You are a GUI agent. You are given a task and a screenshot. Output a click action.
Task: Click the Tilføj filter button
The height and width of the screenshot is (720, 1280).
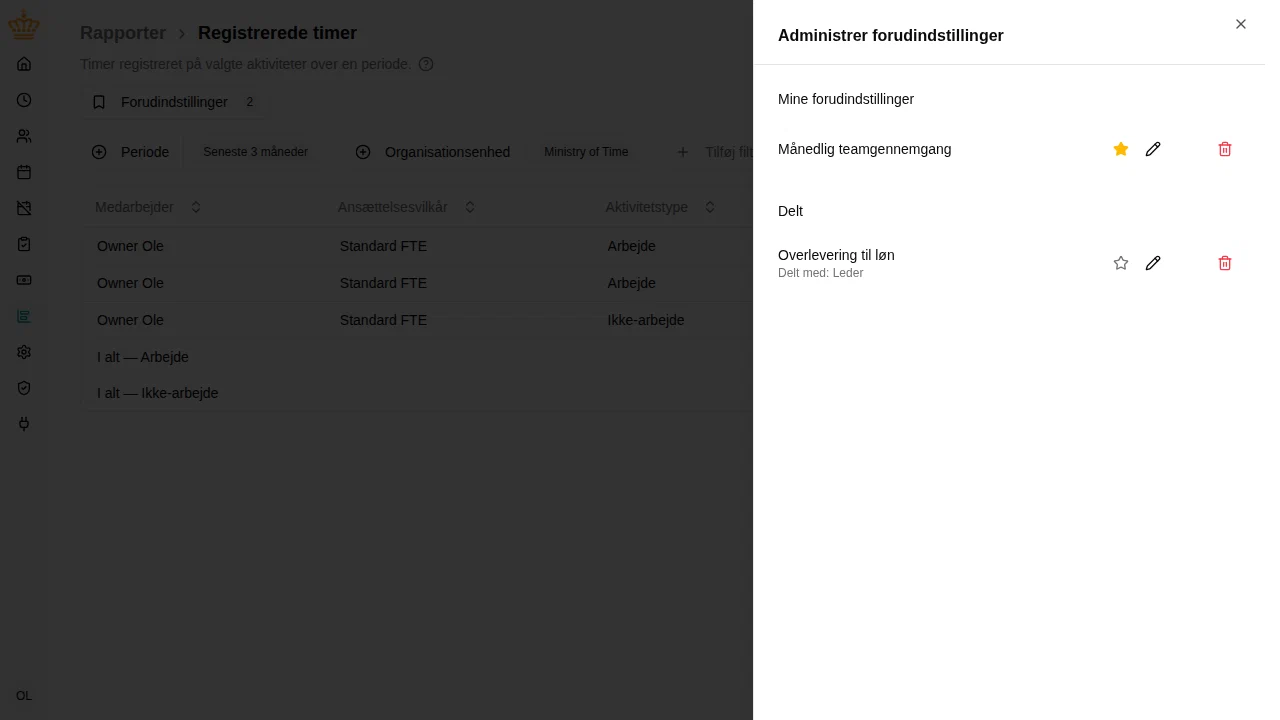(715, 152)
